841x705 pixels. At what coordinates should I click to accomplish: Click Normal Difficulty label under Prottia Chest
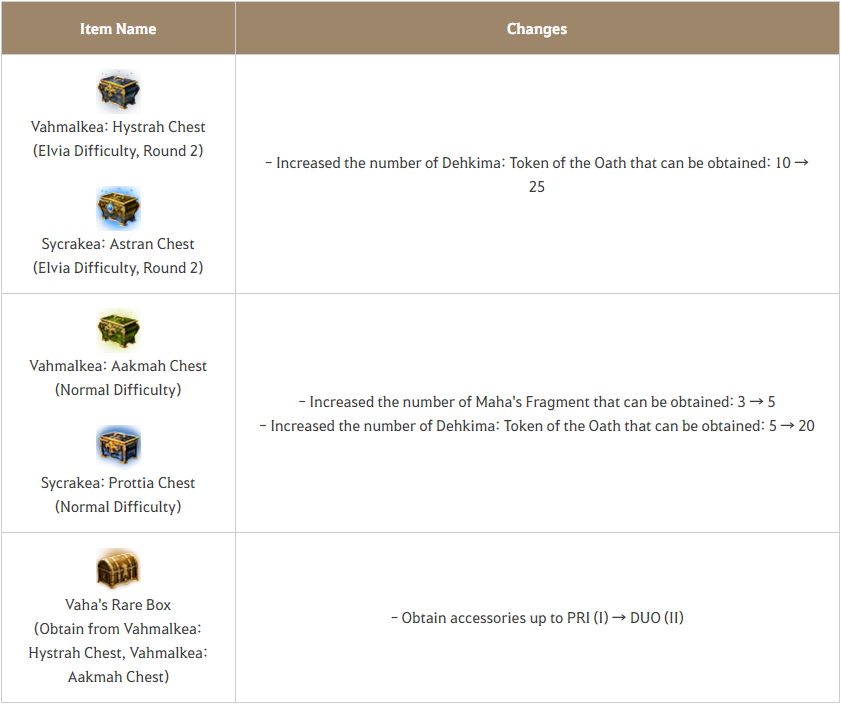(x=118, y=507)
